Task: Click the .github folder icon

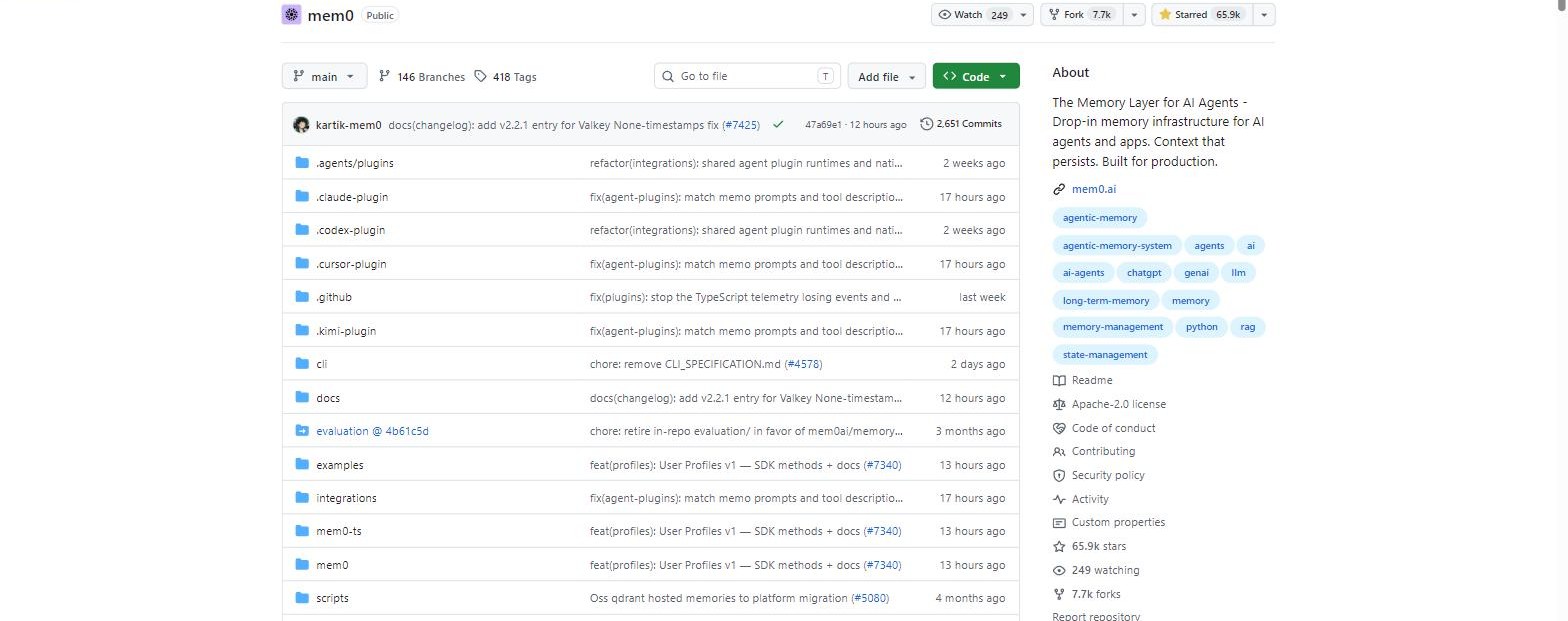Action: click(302, 297)
